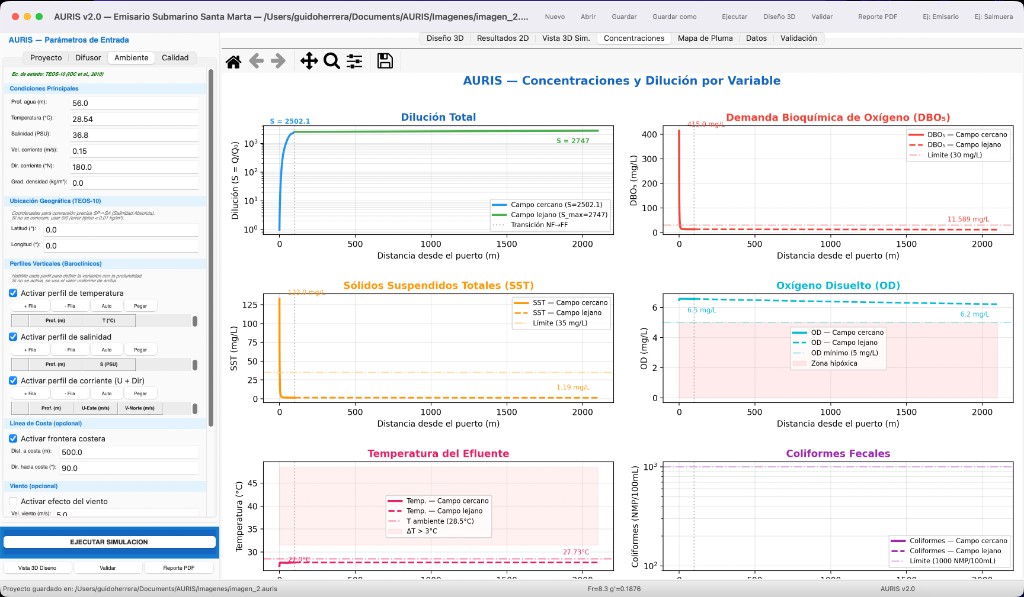
Task: Open the Vista 3D Sim. tab
Action: coord(566,39)
